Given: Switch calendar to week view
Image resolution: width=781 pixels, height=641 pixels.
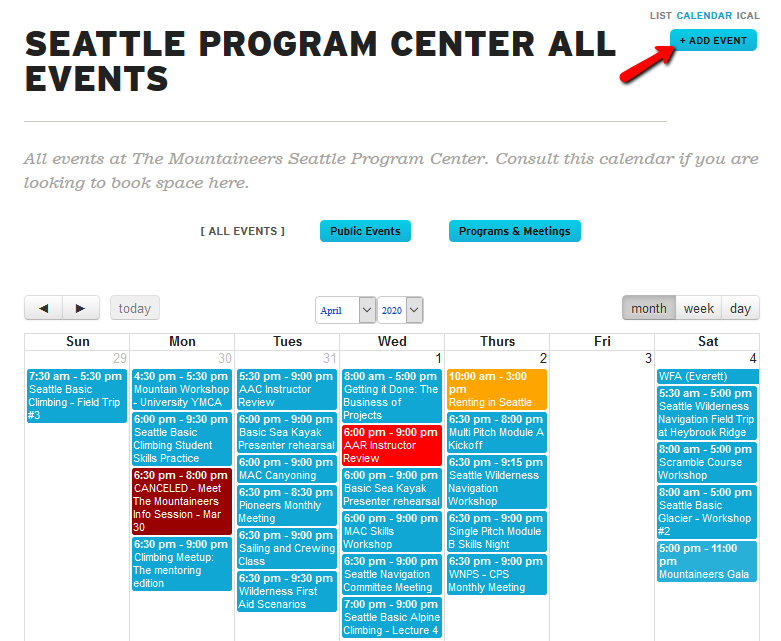Looking at the screenshot, I should [698, 308].
